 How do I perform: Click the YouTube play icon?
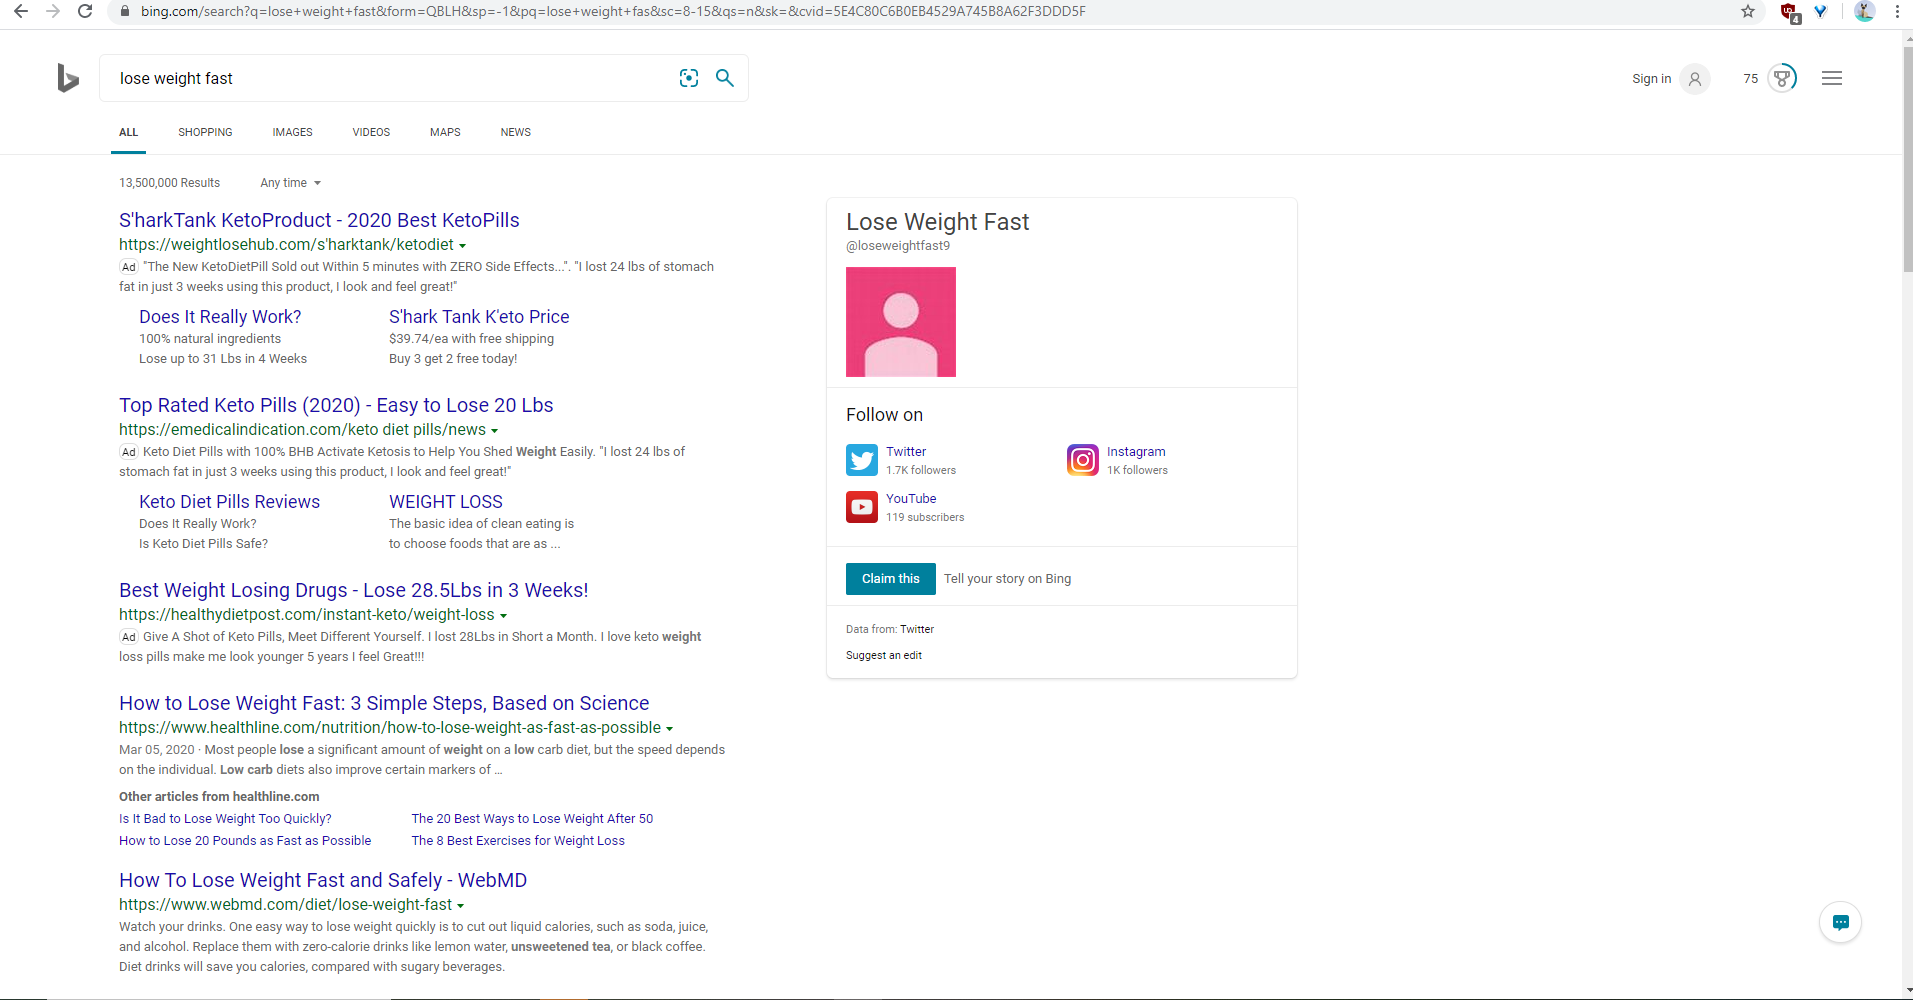(x=862, y=507)
